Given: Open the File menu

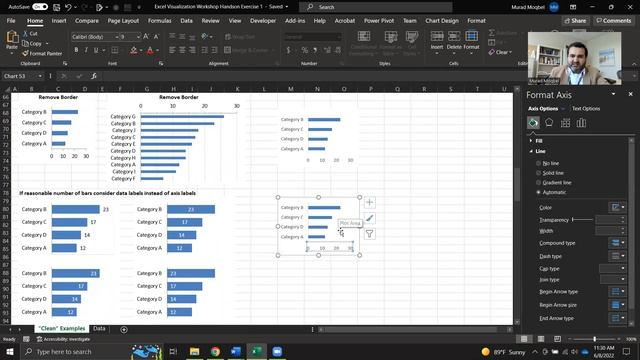Looking at the screenshot, I should coord(11,21).
